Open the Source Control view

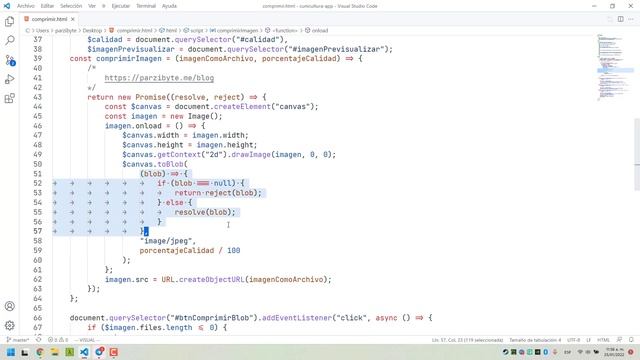click(9, 60)
